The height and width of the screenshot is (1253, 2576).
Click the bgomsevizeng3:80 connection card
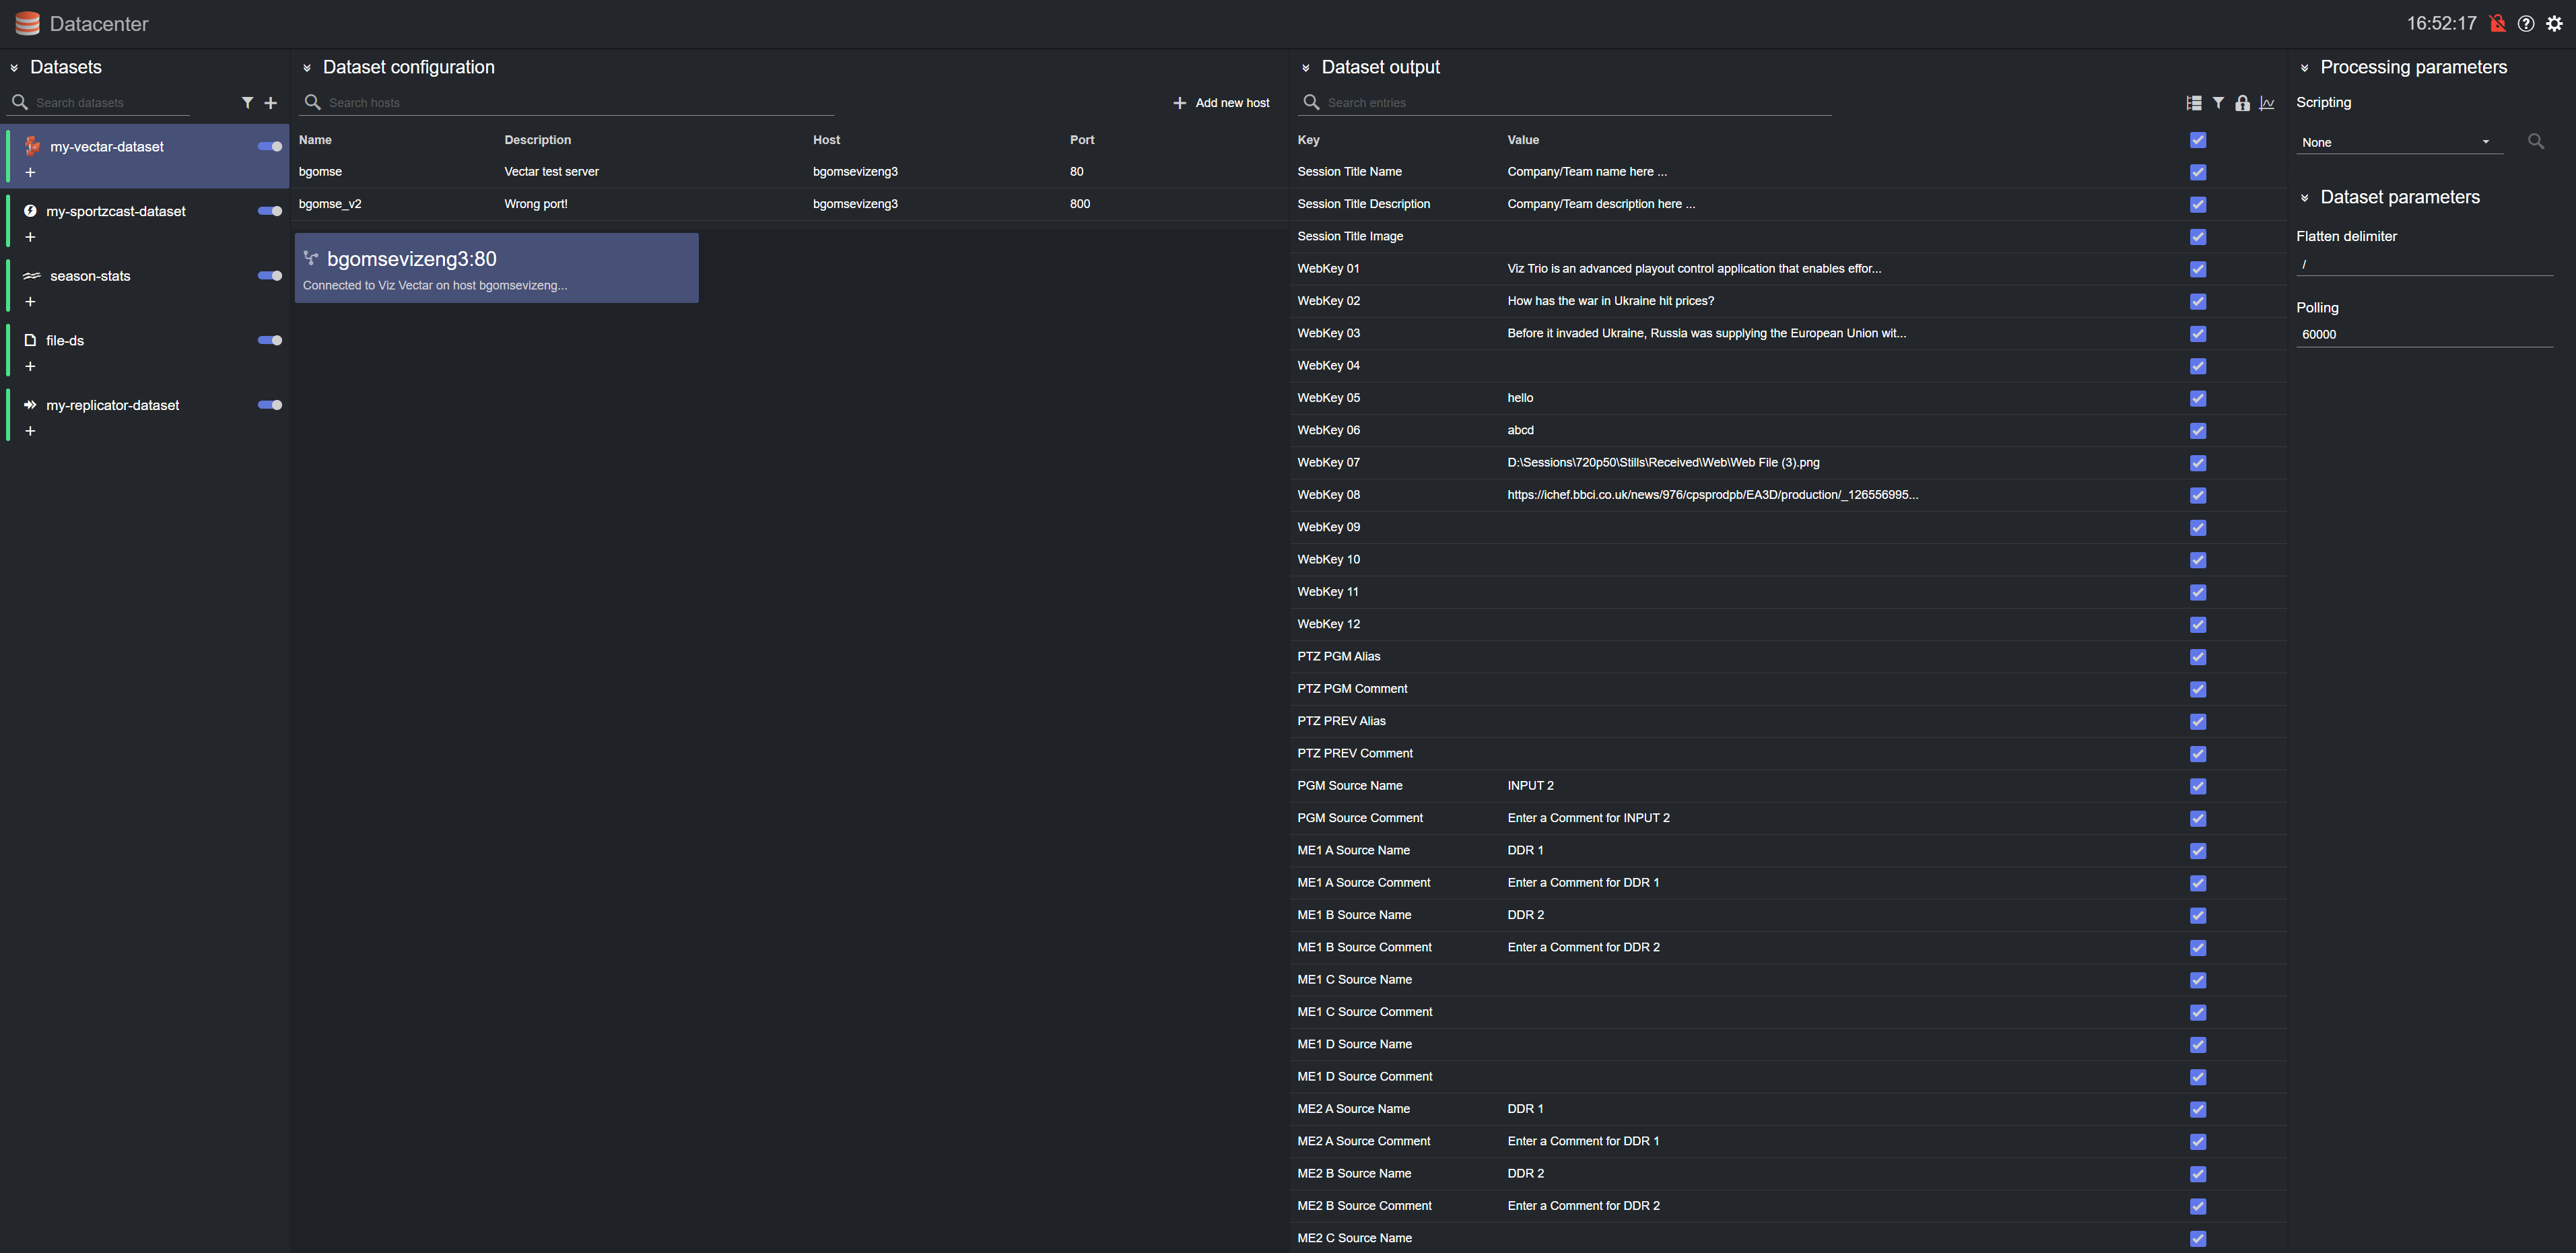pos(496,269)
